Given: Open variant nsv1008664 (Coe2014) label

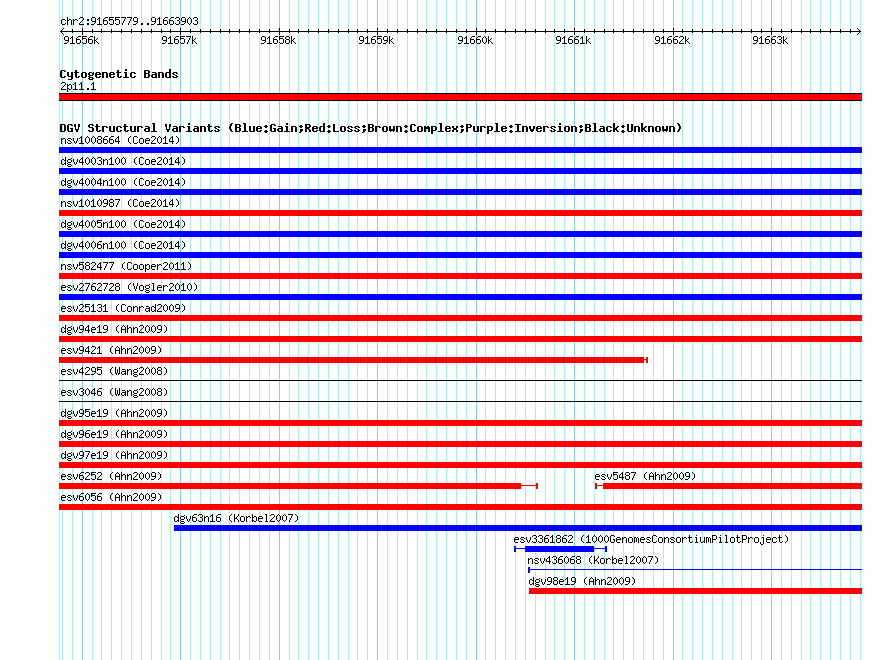Looking at the screenshot, I should 120,140.
